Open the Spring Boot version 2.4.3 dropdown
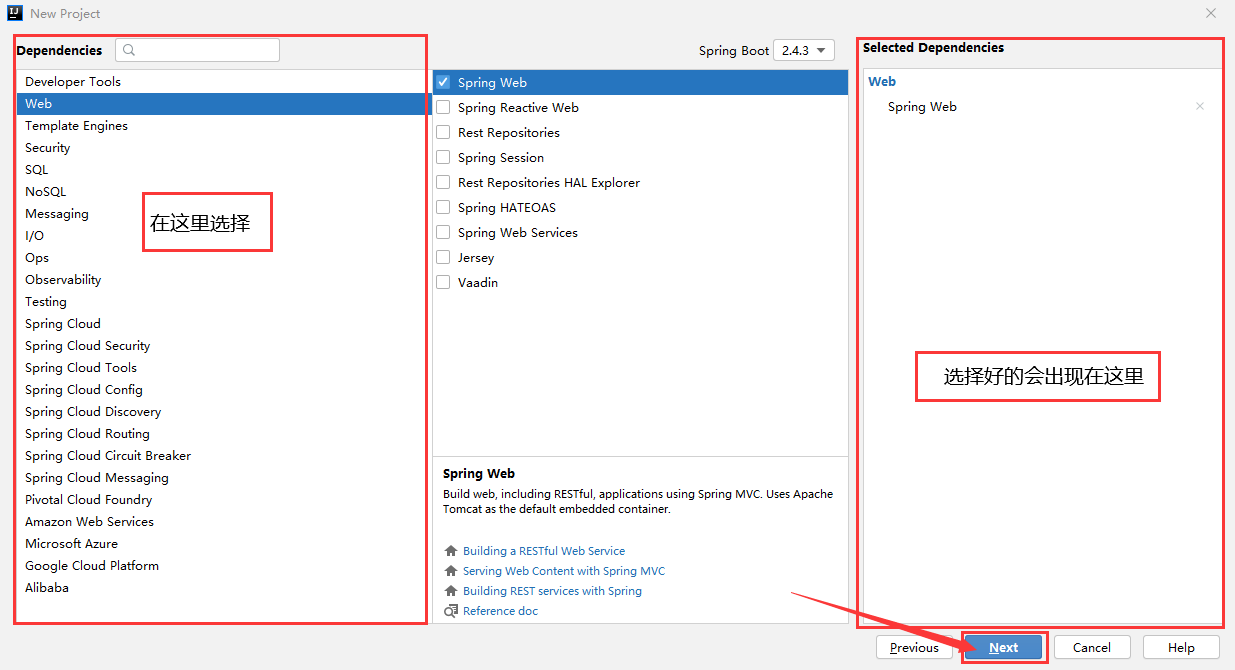Image resolution: width=1235 pixels, height=670 pixels. tap(804, 50)
